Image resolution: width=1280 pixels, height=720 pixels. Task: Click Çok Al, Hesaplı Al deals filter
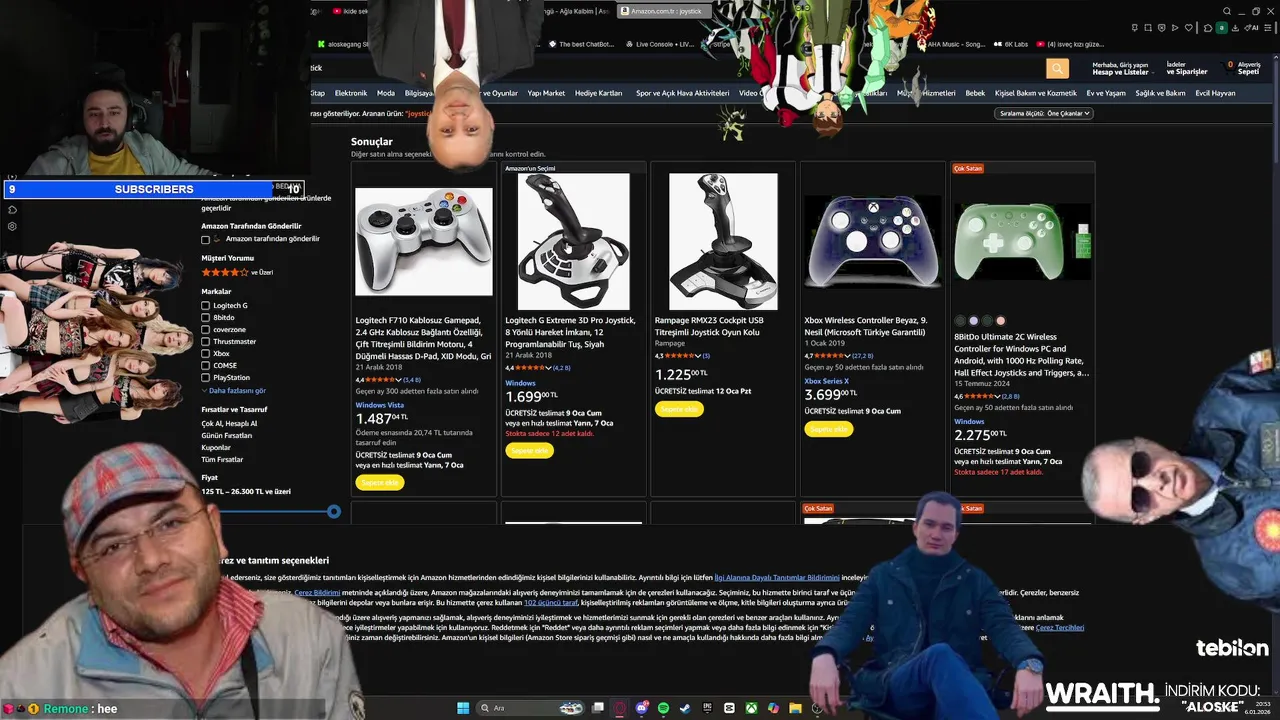click(229, 423)
